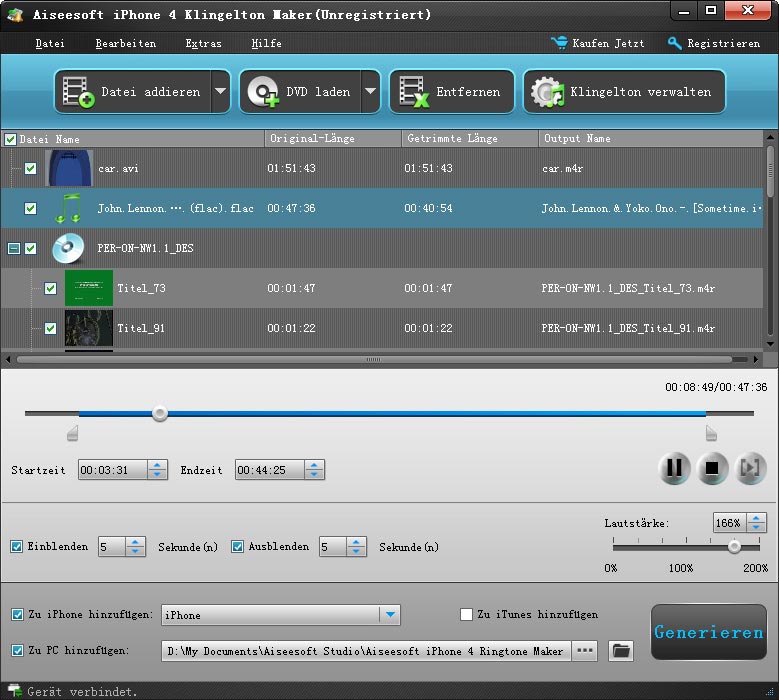The image size is (779, 700).
Task: Click the Registrieren link
Action: pos(723,43)
